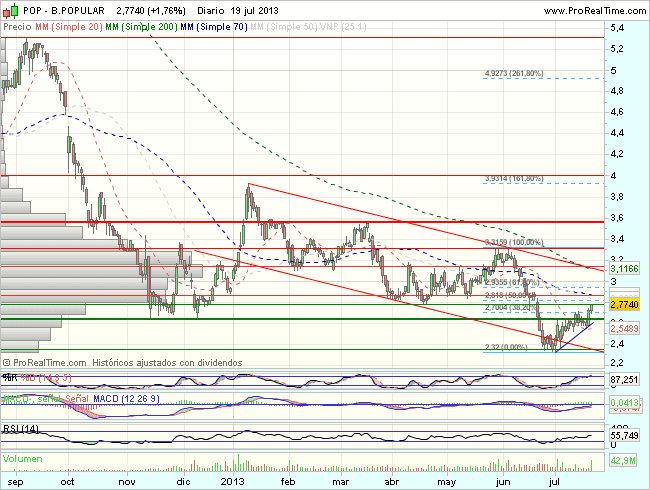Click the candlestick chart icon beside POP
Screen dimensions: 650x490
10,11
